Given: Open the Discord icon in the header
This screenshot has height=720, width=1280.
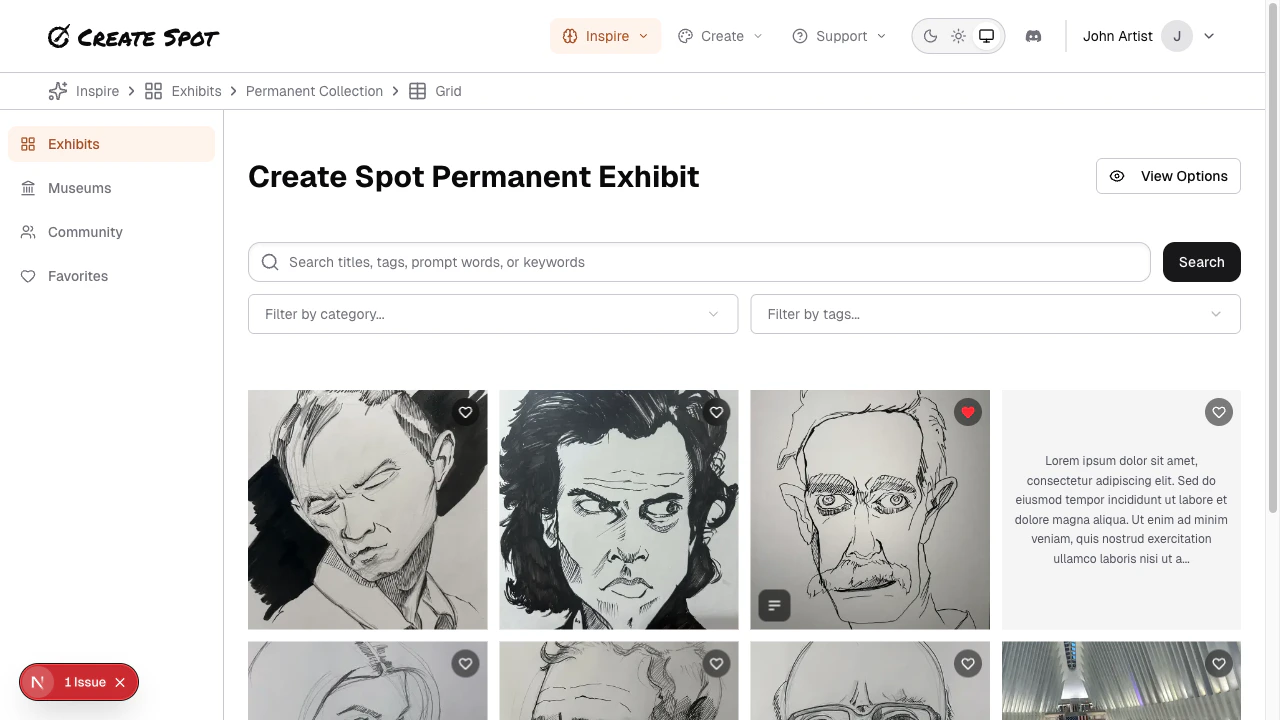Looking at the screenshot, I should 1033,36.
